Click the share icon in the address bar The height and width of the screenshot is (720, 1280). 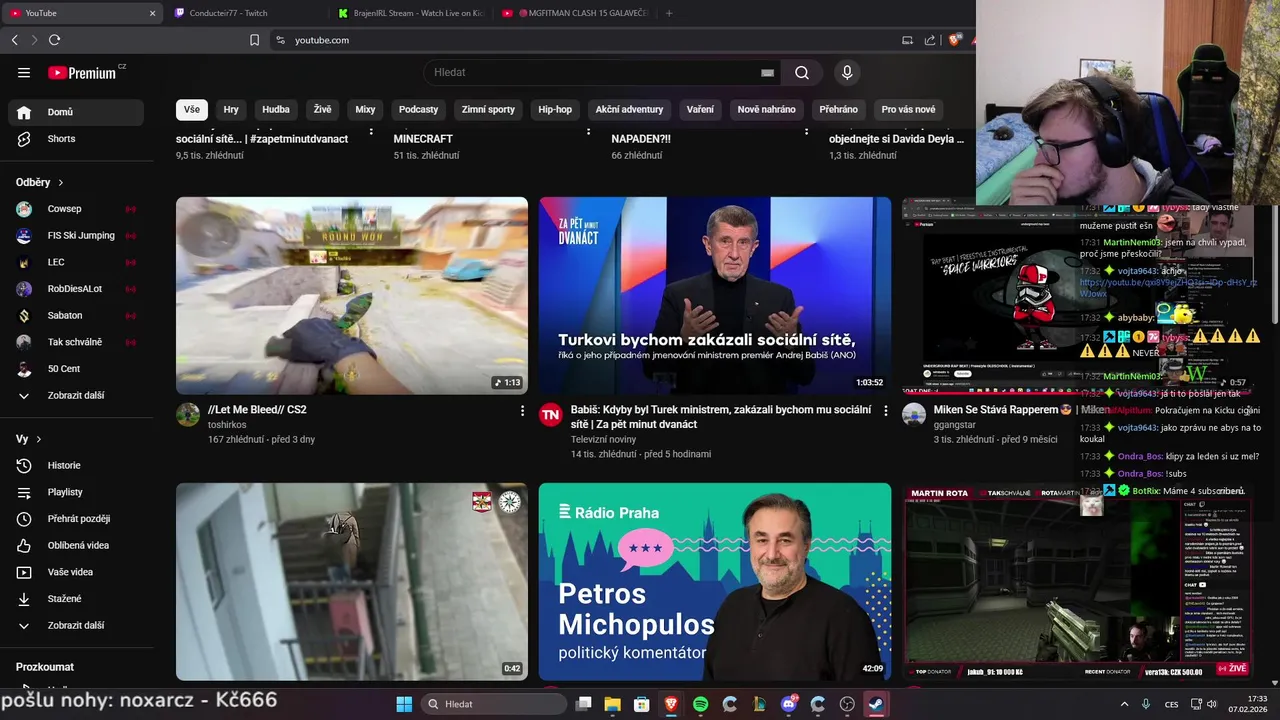[x=930, y=40]
